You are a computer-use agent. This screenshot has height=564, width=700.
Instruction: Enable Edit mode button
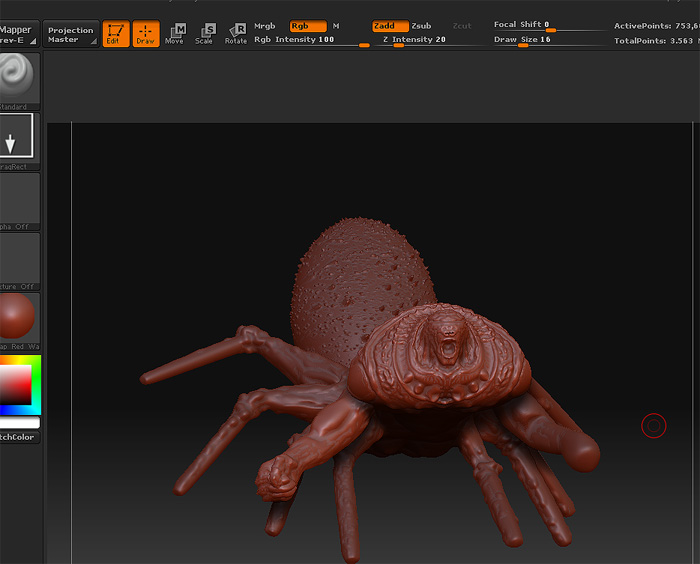point(115,35)
